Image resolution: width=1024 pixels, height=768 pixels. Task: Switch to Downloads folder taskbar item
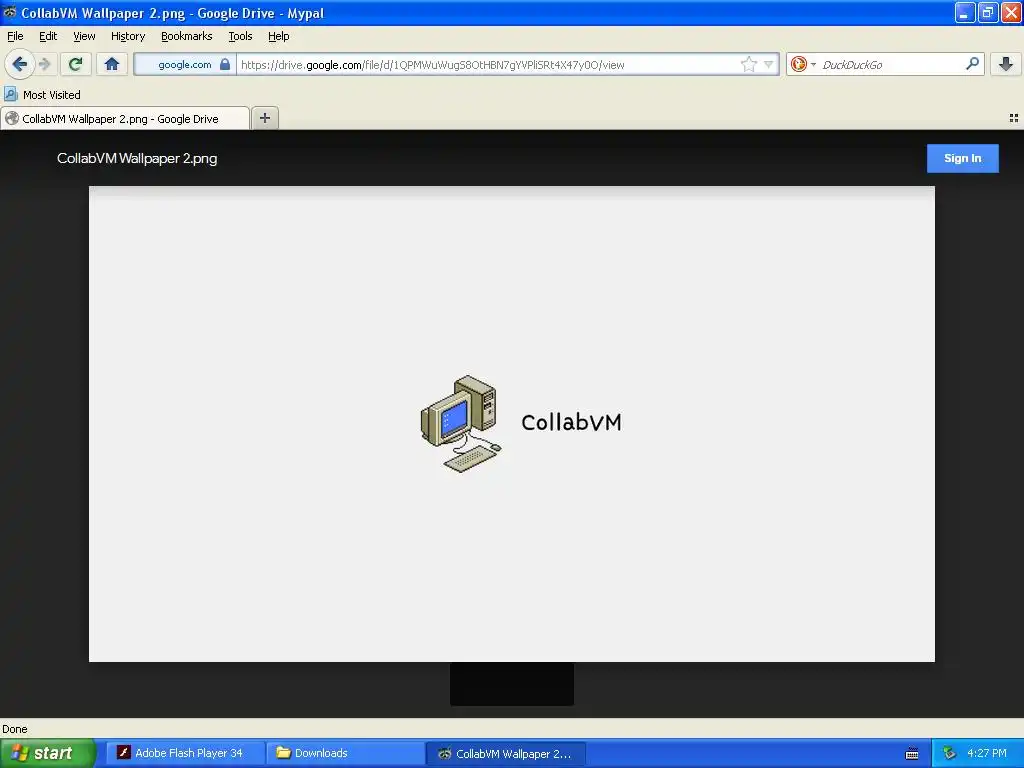(x=345, y=753)
